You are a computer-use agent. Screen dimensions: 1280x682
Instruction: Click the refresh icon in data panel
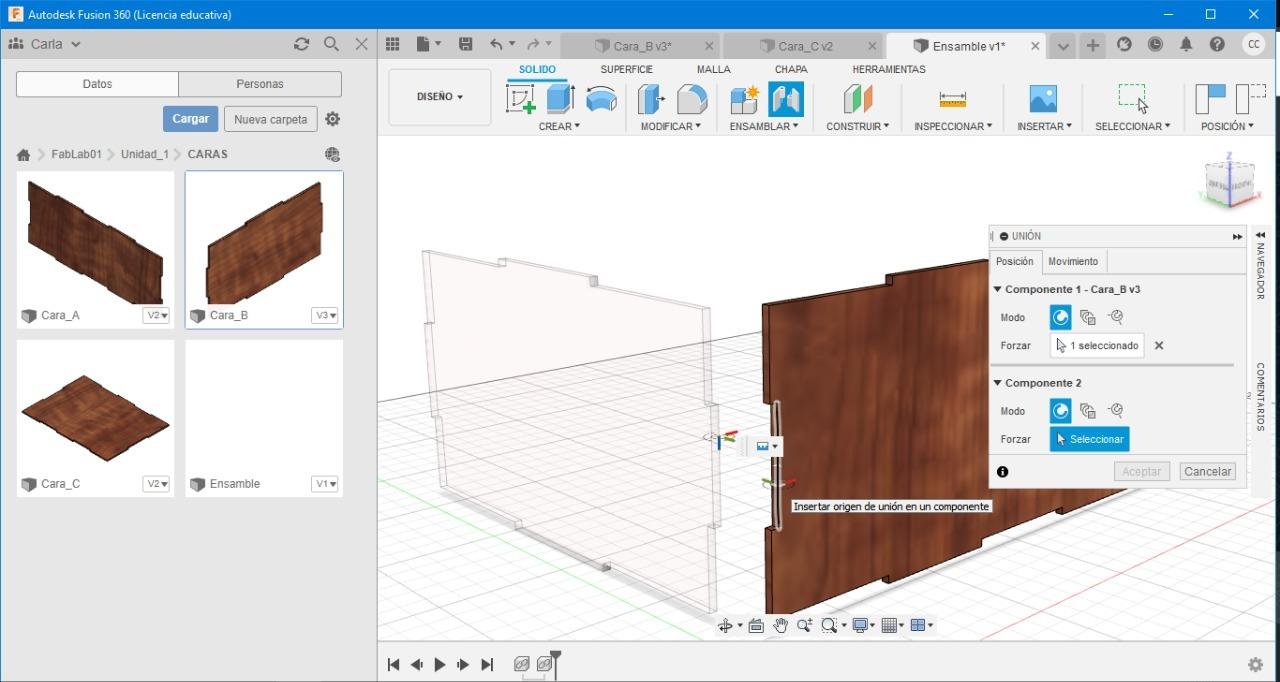click(x=301, y=44)
